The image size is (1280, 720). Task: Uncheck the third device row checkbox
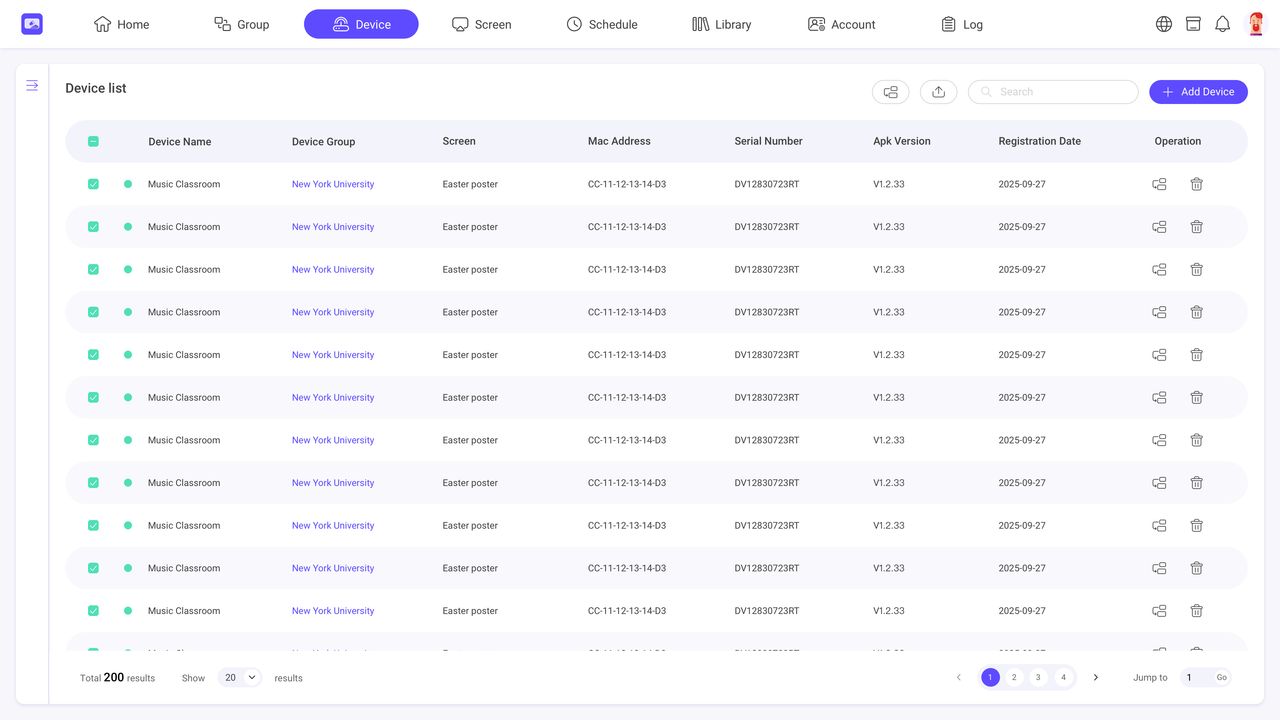(x=93, y=269)
